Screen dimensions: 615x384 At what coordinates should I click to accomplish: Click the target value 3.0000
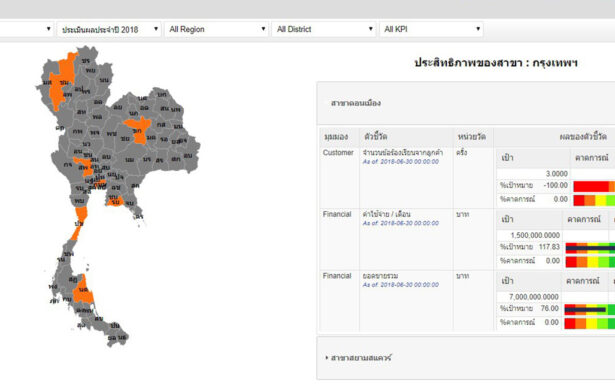tap(556, 174)
